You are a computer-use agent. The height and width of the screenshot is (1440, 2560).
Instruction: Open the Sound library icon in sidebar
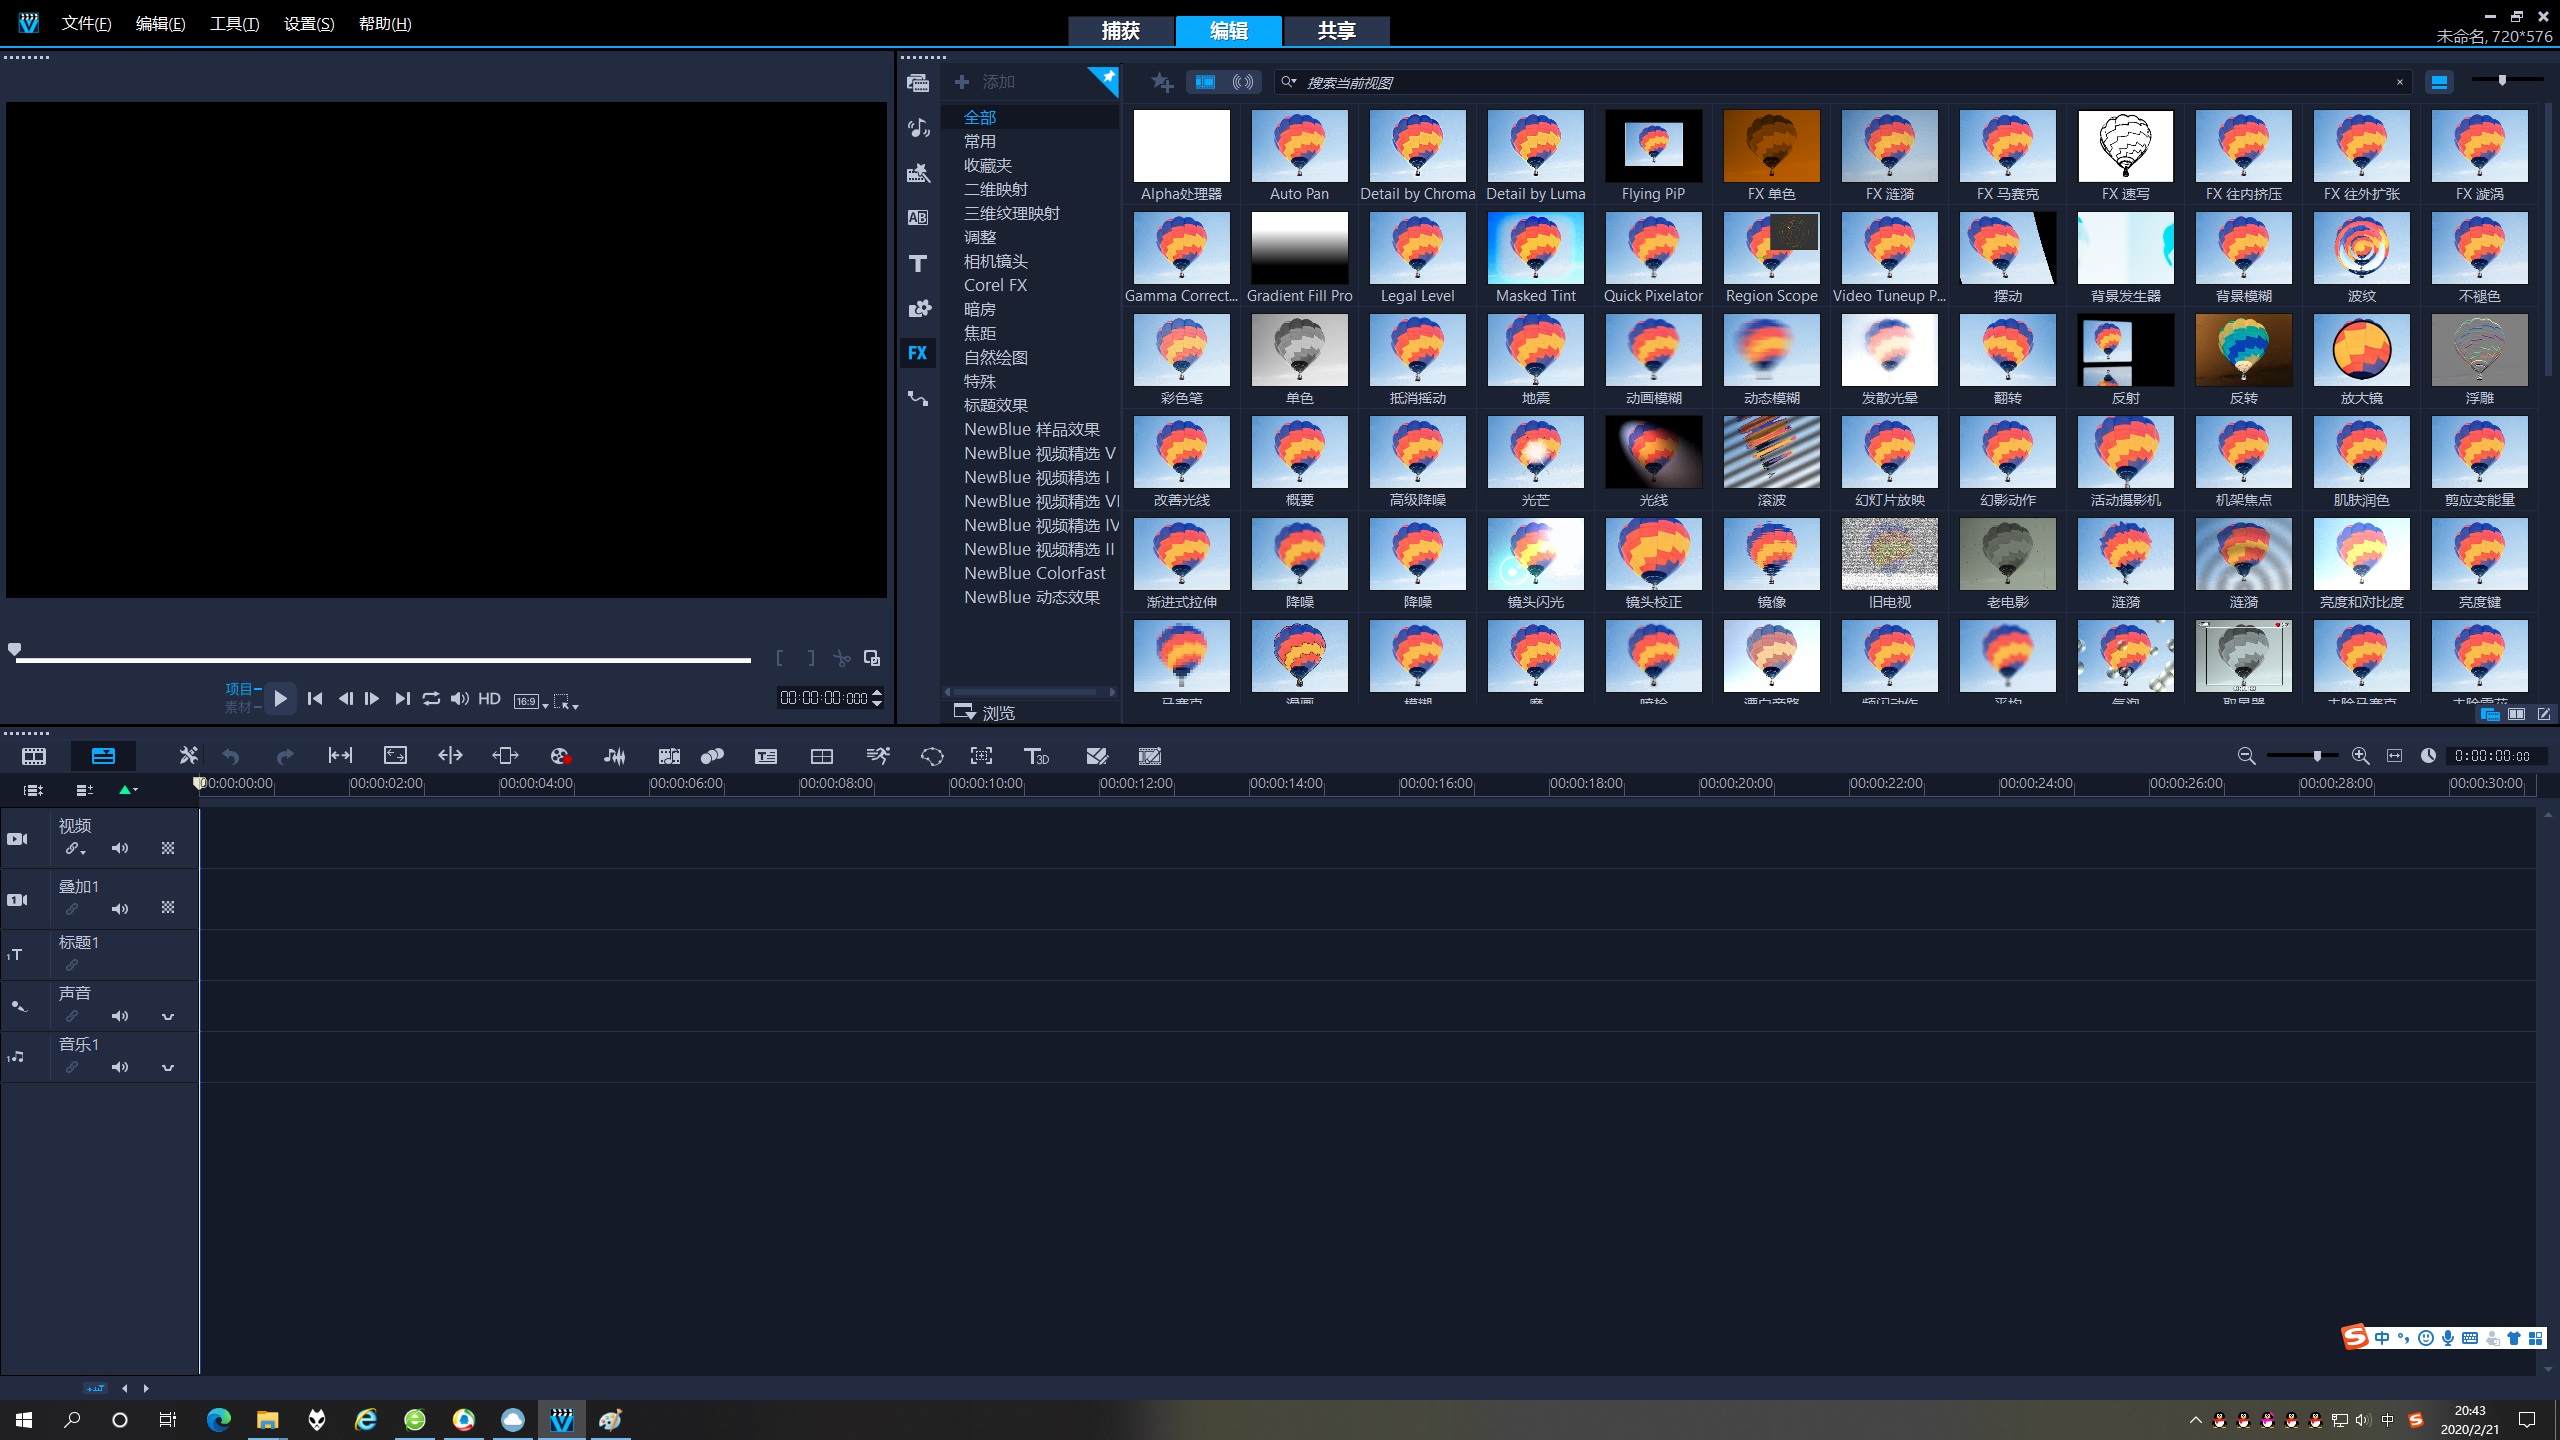(x=918, y=128)
